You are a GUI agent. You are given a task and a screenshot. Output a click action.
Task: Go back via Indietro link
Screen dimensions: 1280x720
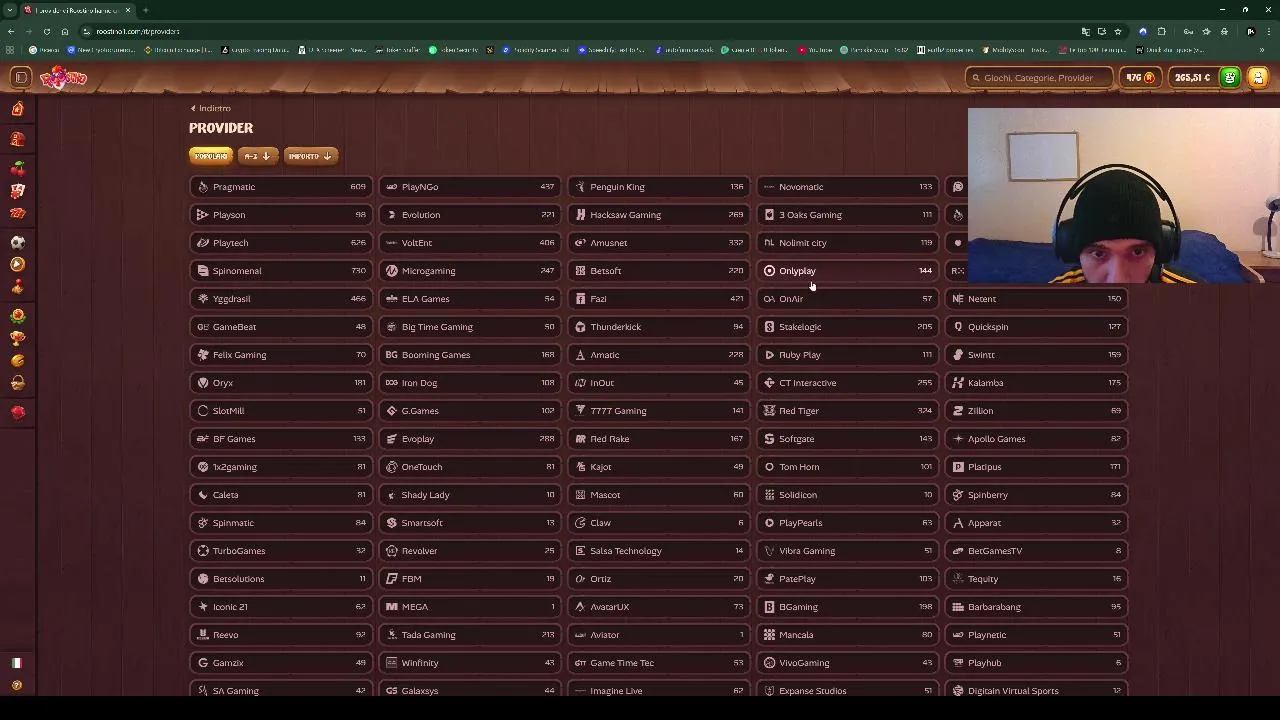click(x=210, y=108)
